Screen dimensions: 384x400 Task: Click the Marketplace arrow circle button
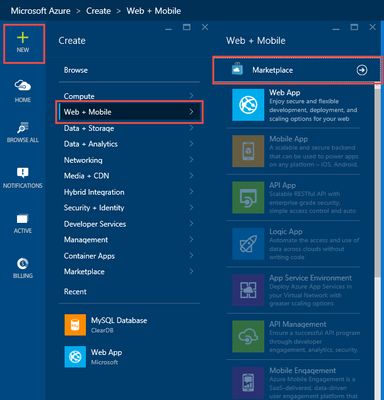362,70
